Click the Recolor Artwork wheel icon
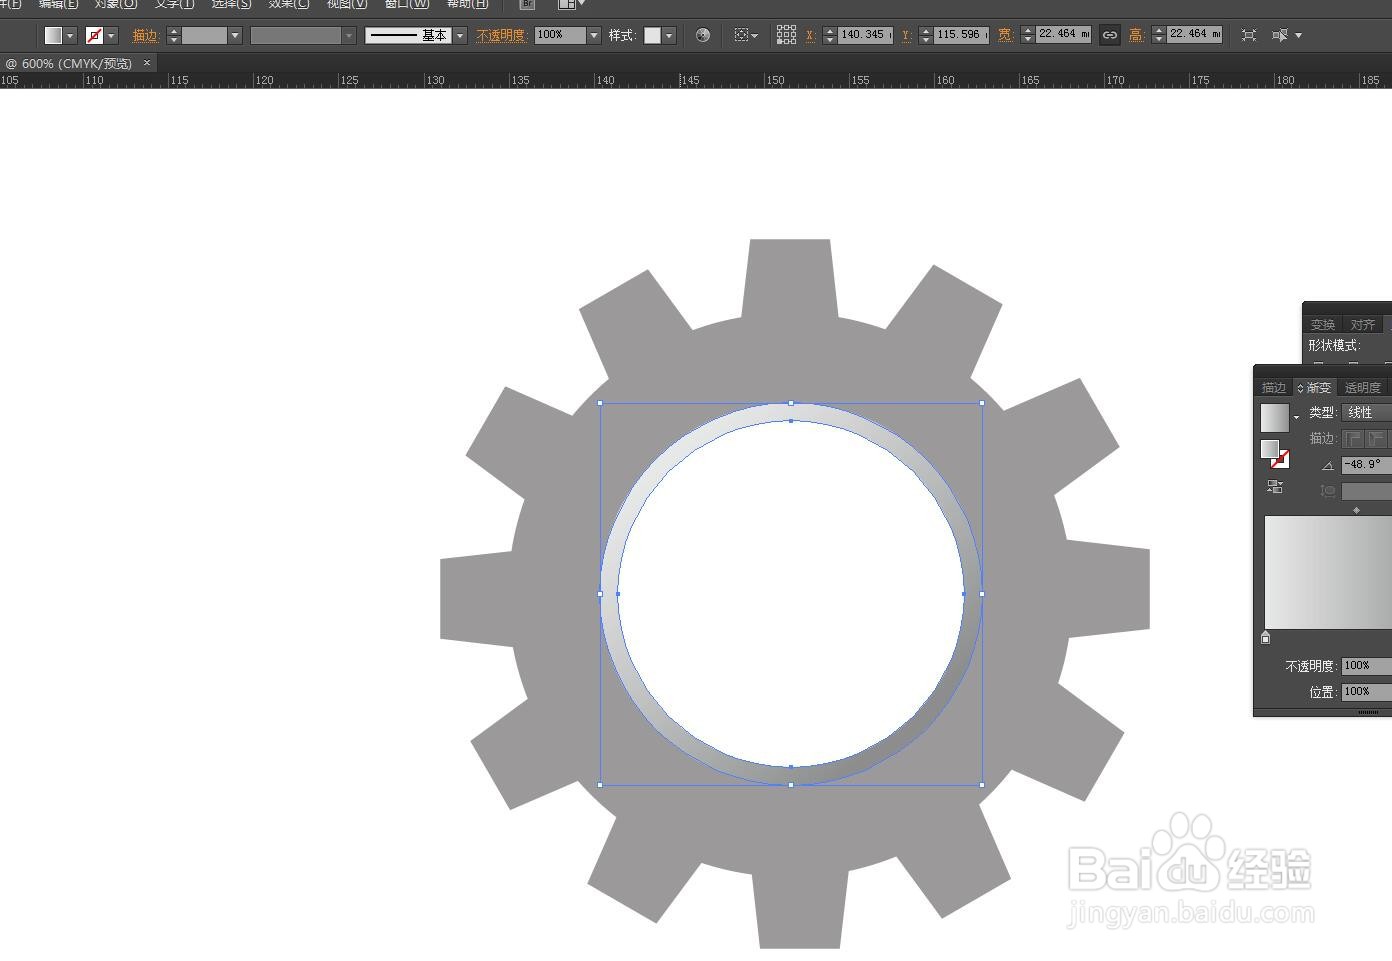1392x961 pixels. 703,35
